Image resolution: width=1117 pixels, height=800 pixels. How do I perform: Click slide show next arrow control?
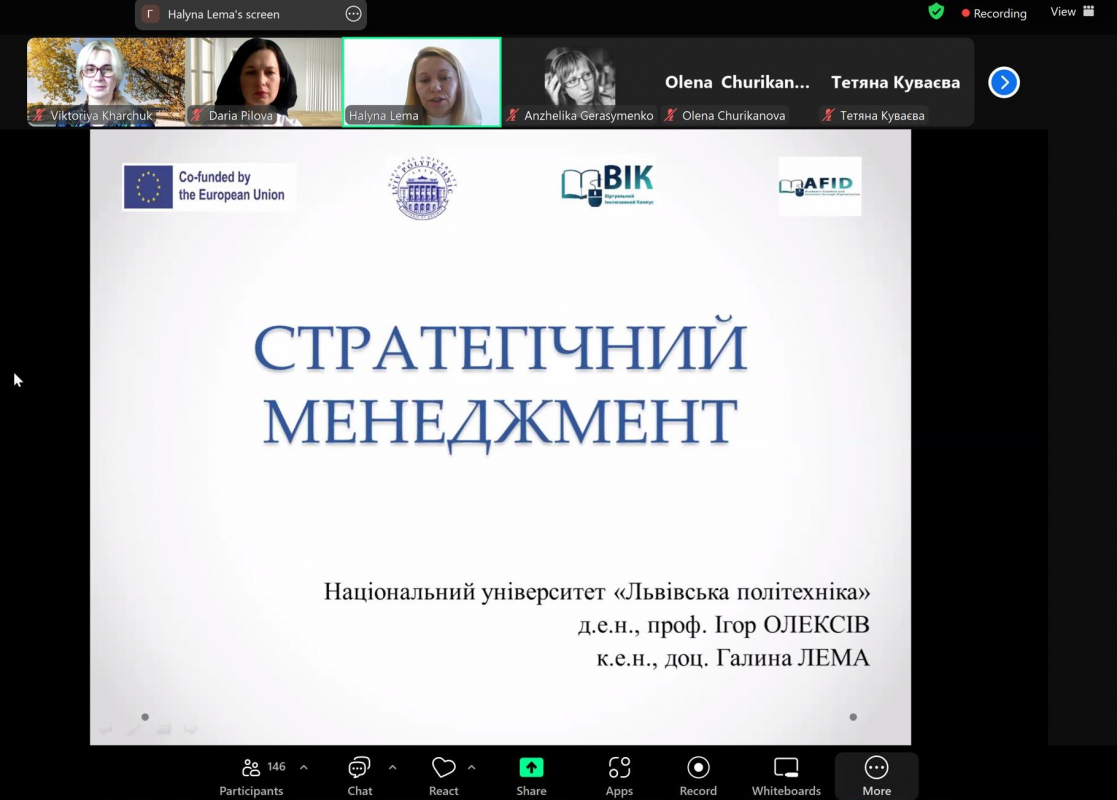(x=191, y=729)
